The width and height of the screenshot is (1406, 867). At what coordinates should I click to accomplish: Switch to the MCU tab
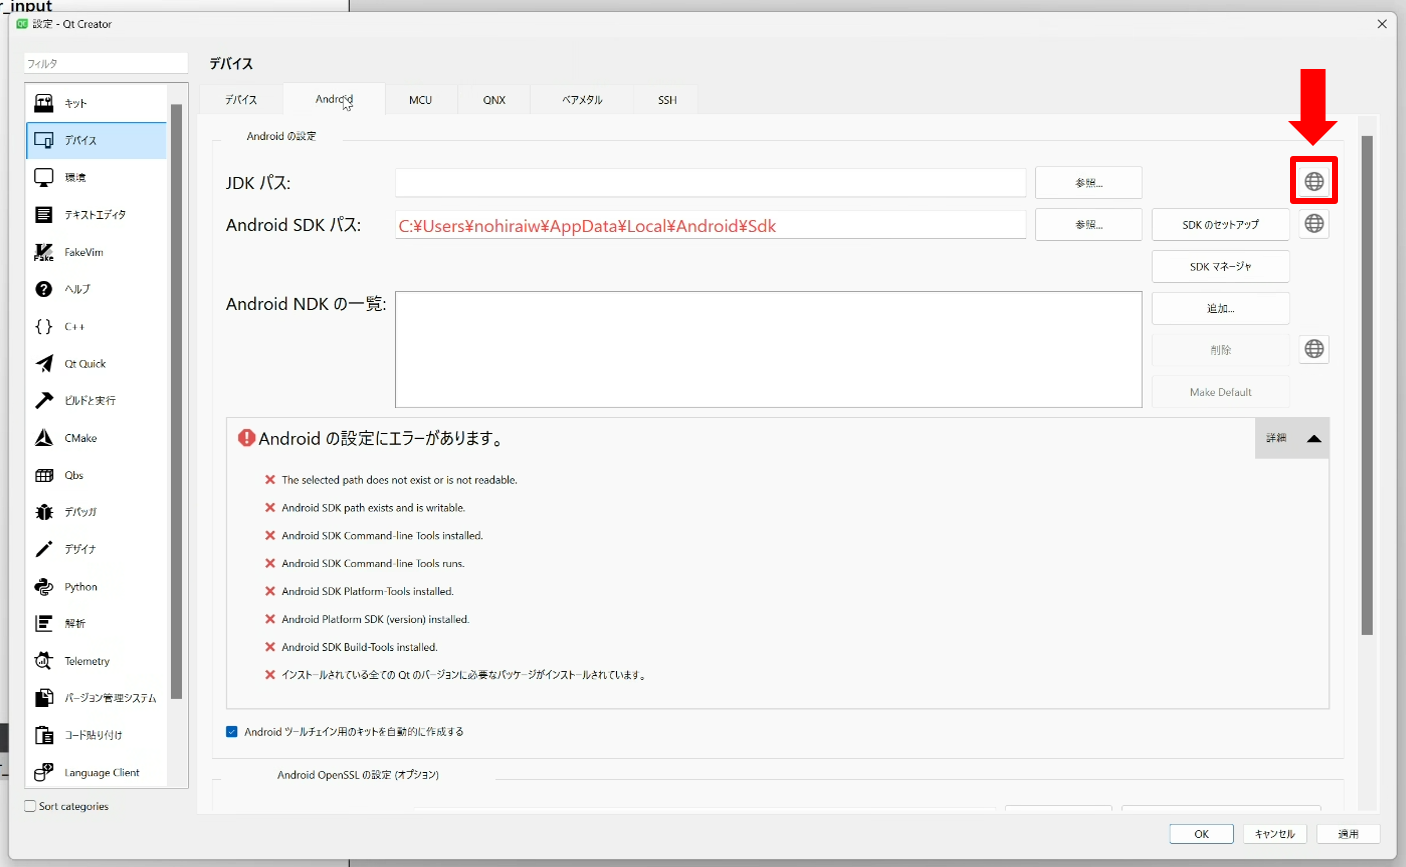coord(420,100)
